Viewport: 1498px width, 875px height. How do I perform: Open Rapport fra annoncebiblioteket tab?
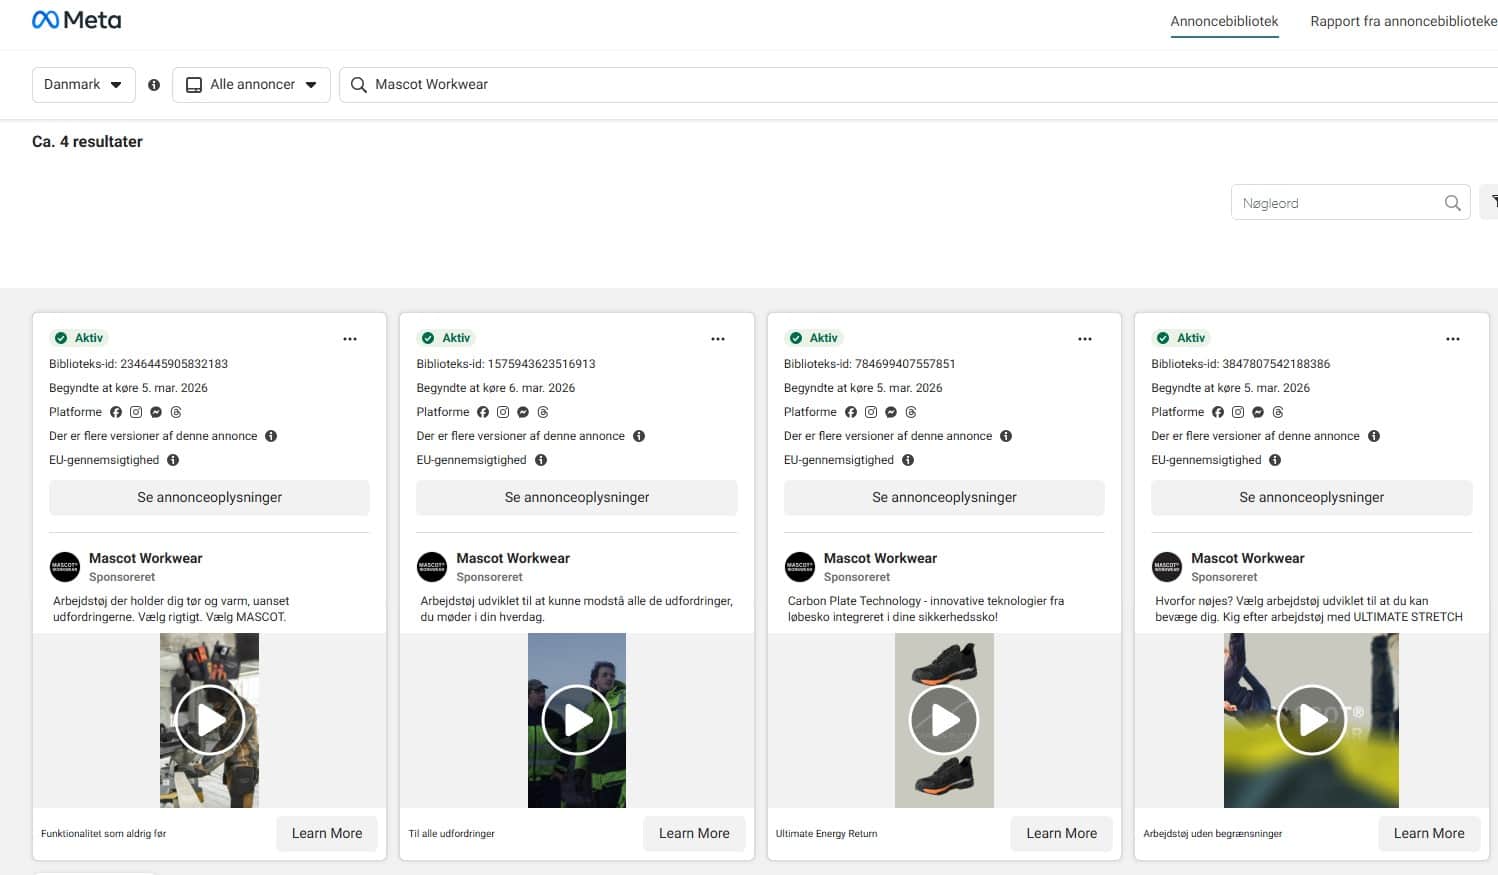[1404, 21]
